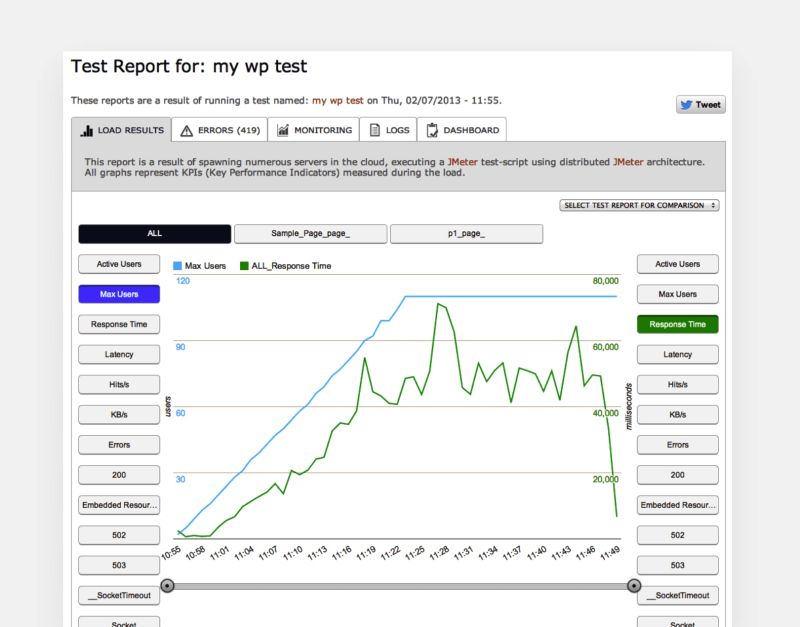Image resolution: width=800 pixels, height=627 pixels.
Task: Click right-side 503 button
Action: [x=678, y=565]
